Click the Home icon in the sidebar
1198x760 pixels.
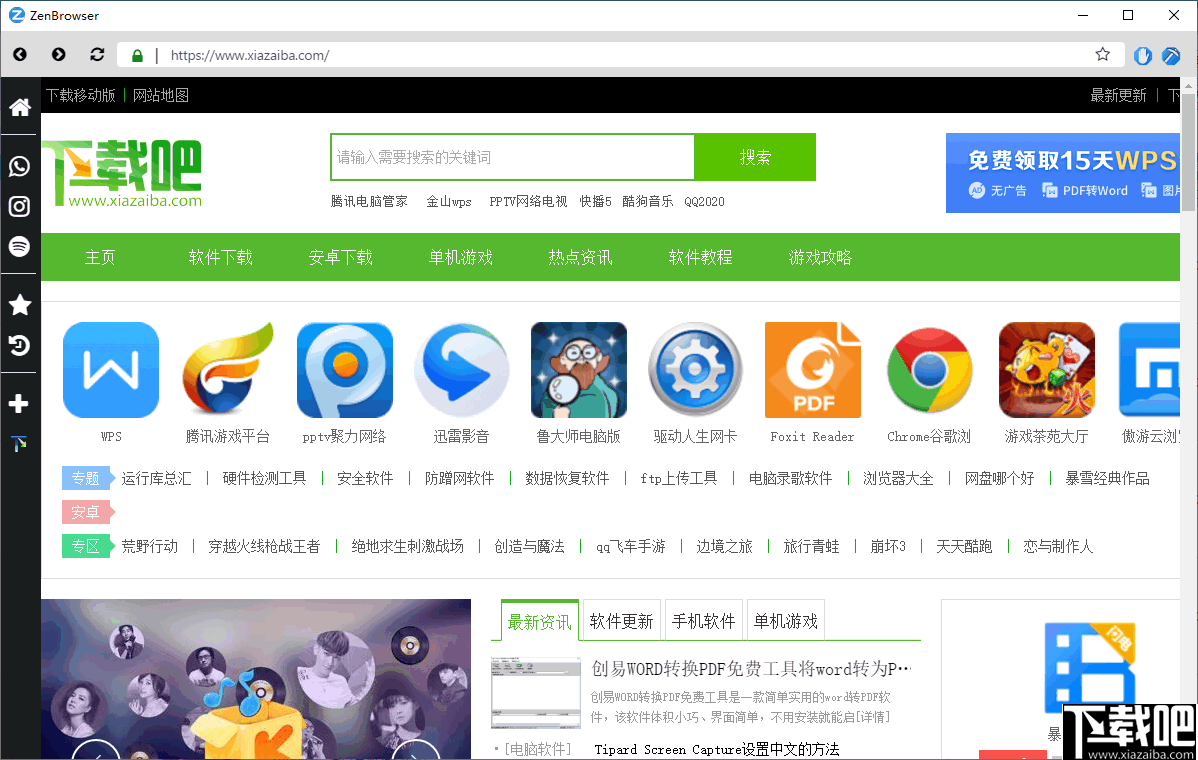[x=19, y=107]
